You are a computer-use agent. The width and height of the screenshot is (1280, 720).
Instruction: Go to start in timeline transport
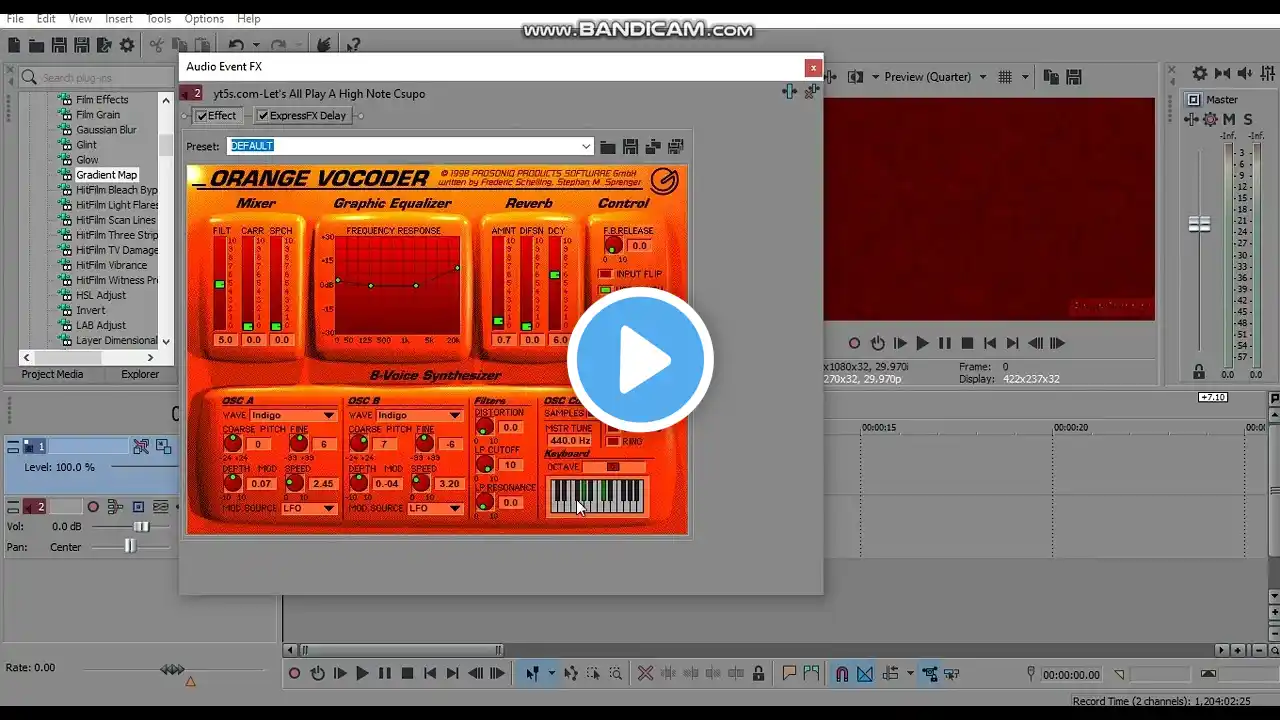(x=430, y=674)
